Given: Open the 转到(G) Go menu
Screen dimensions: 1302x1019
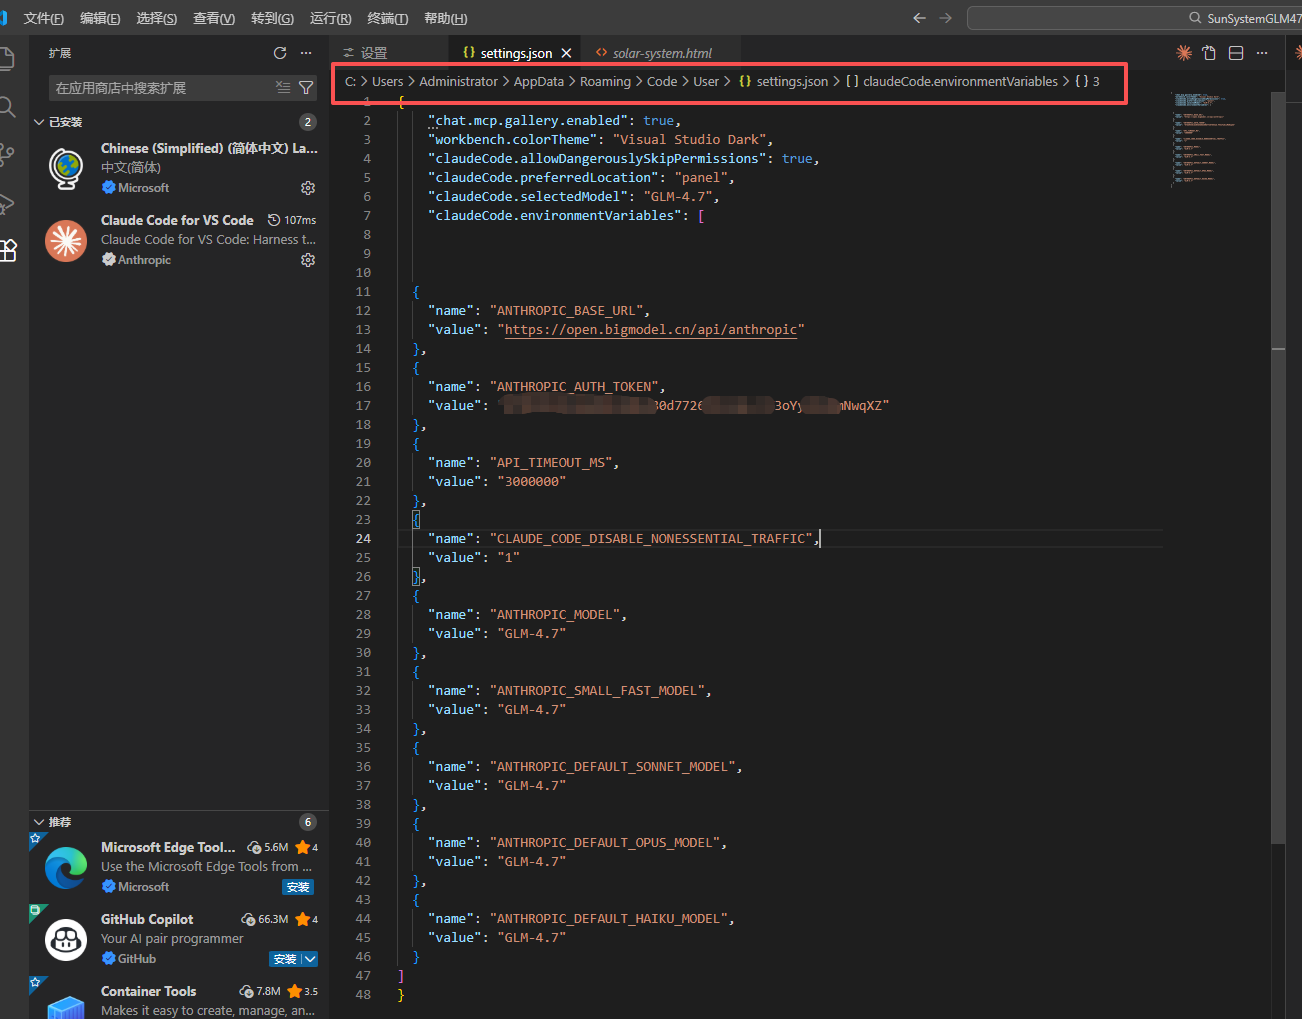Looking at the screenshot, I should tap(272, 18).
